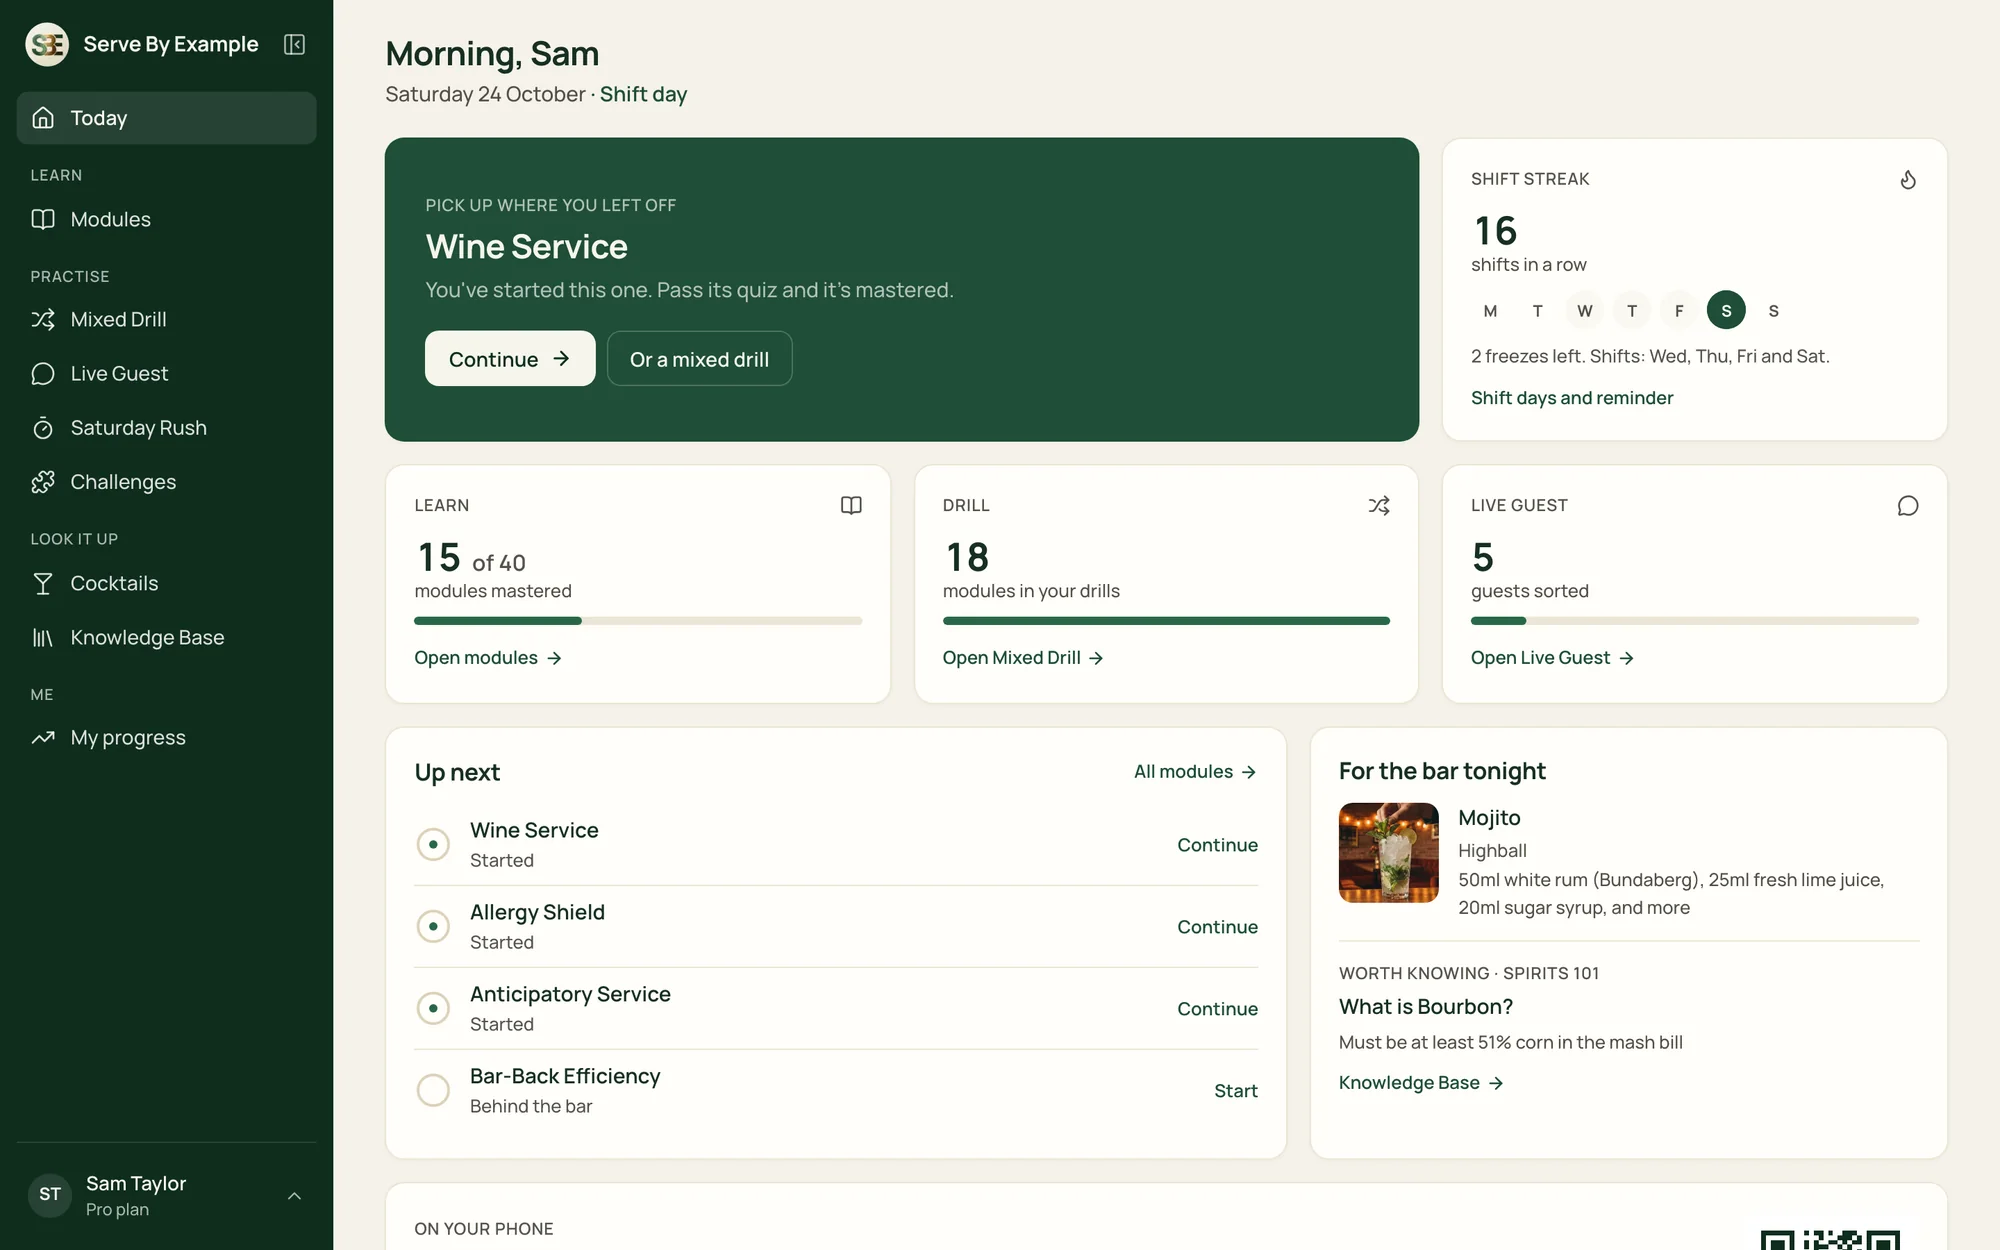Click Start on the Bar-Back Efficiency row
2000x1250 pixels.
pyautogui.click(x=1235, y=1091)
